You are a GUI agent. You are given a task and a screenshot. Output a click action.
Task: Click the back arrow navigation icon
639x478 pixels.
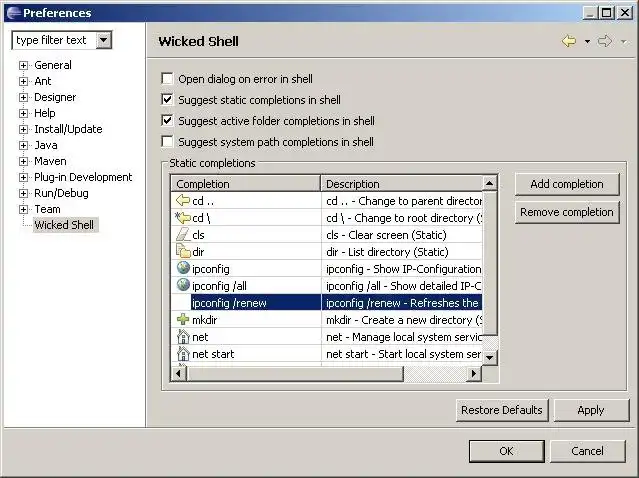pos(569,41)
